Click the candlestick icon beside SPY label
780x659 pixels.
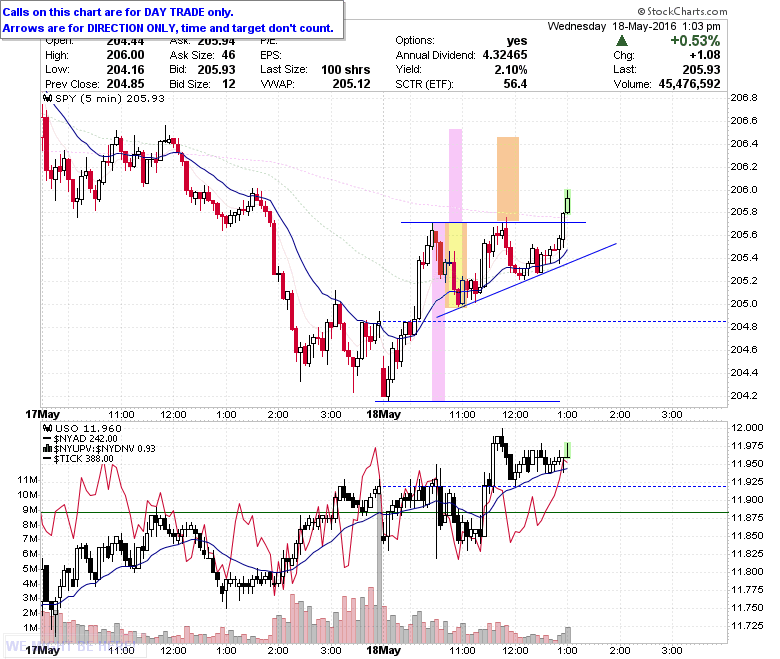tap(47, 98)
